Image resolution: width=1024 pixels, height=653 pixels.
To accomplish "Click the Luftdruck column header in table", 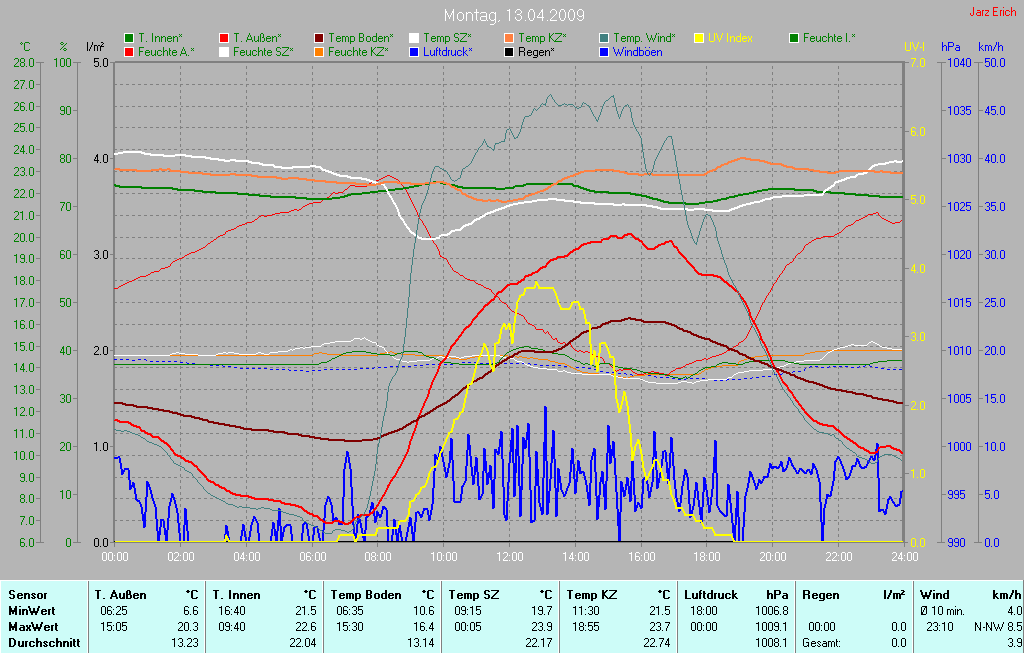I will pos(709,595).
